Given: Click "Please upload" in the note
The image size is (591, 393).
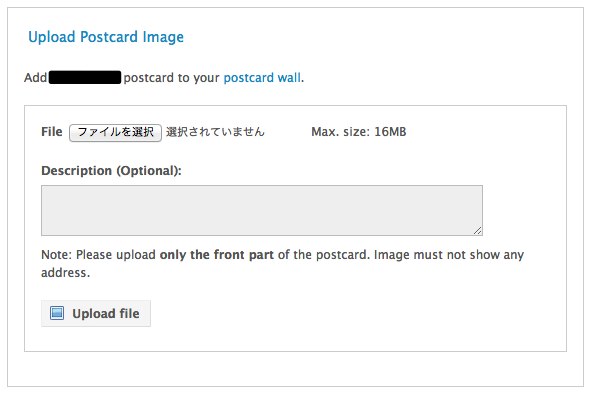Looking at the screenshot, I should [x=116, y=255].
